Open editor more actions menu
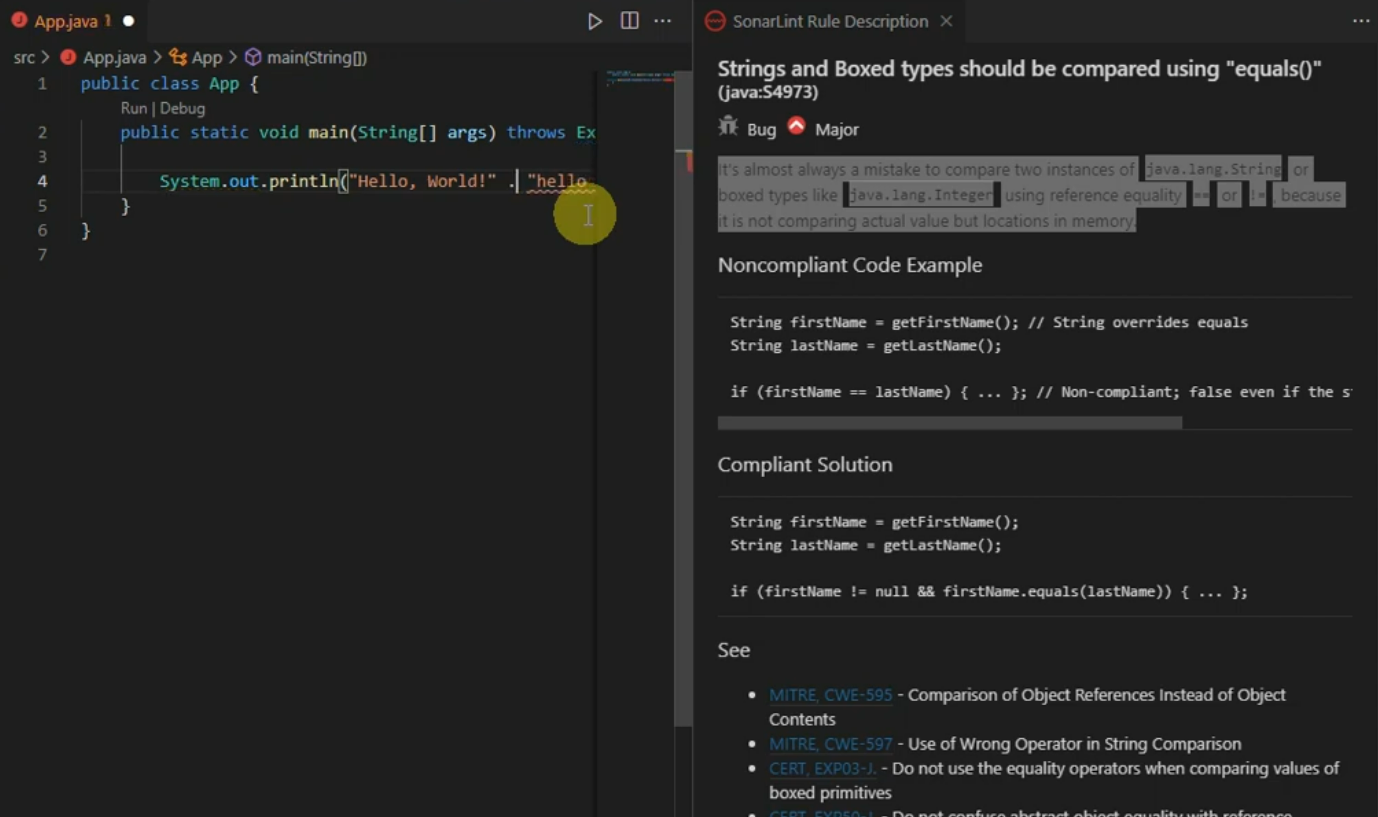1378x817 pixels. [x=662, y=21]
